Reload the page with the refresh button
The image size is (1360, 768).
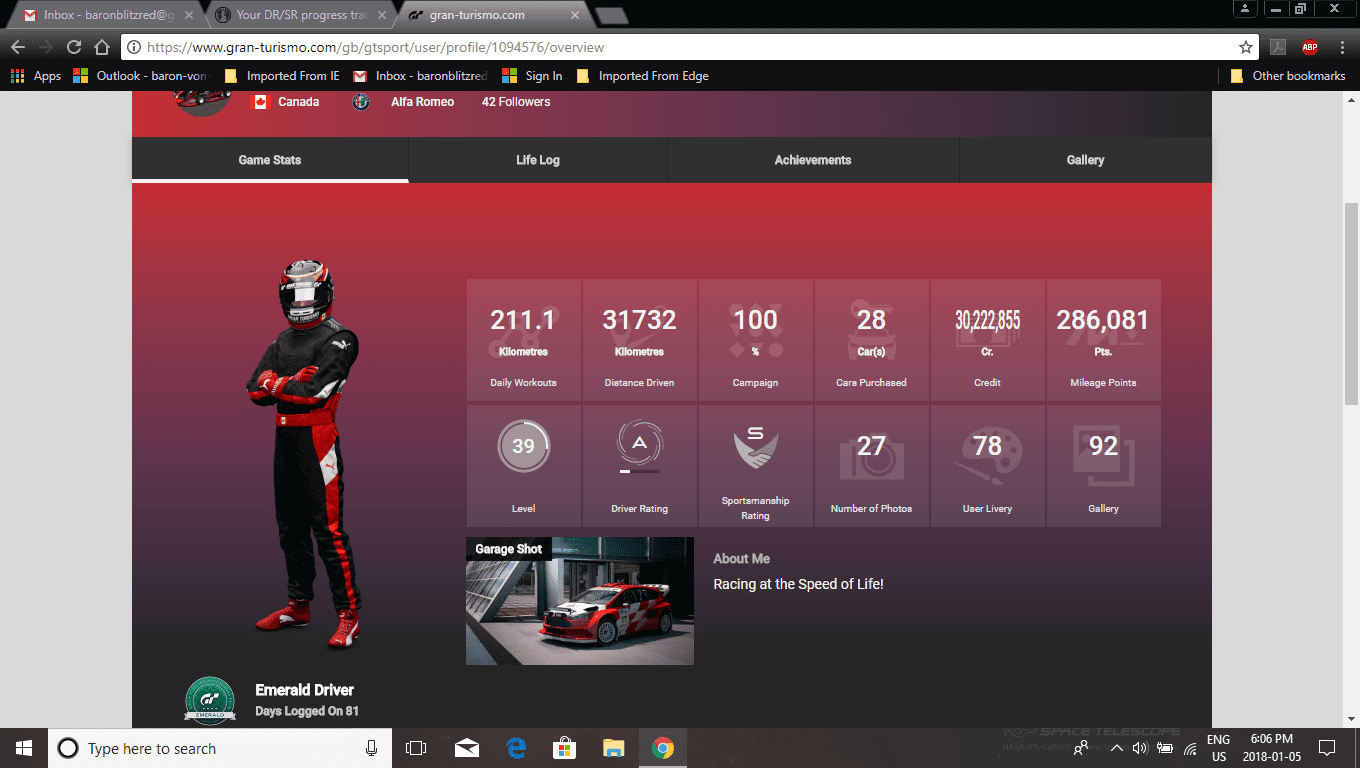(74, 47)
